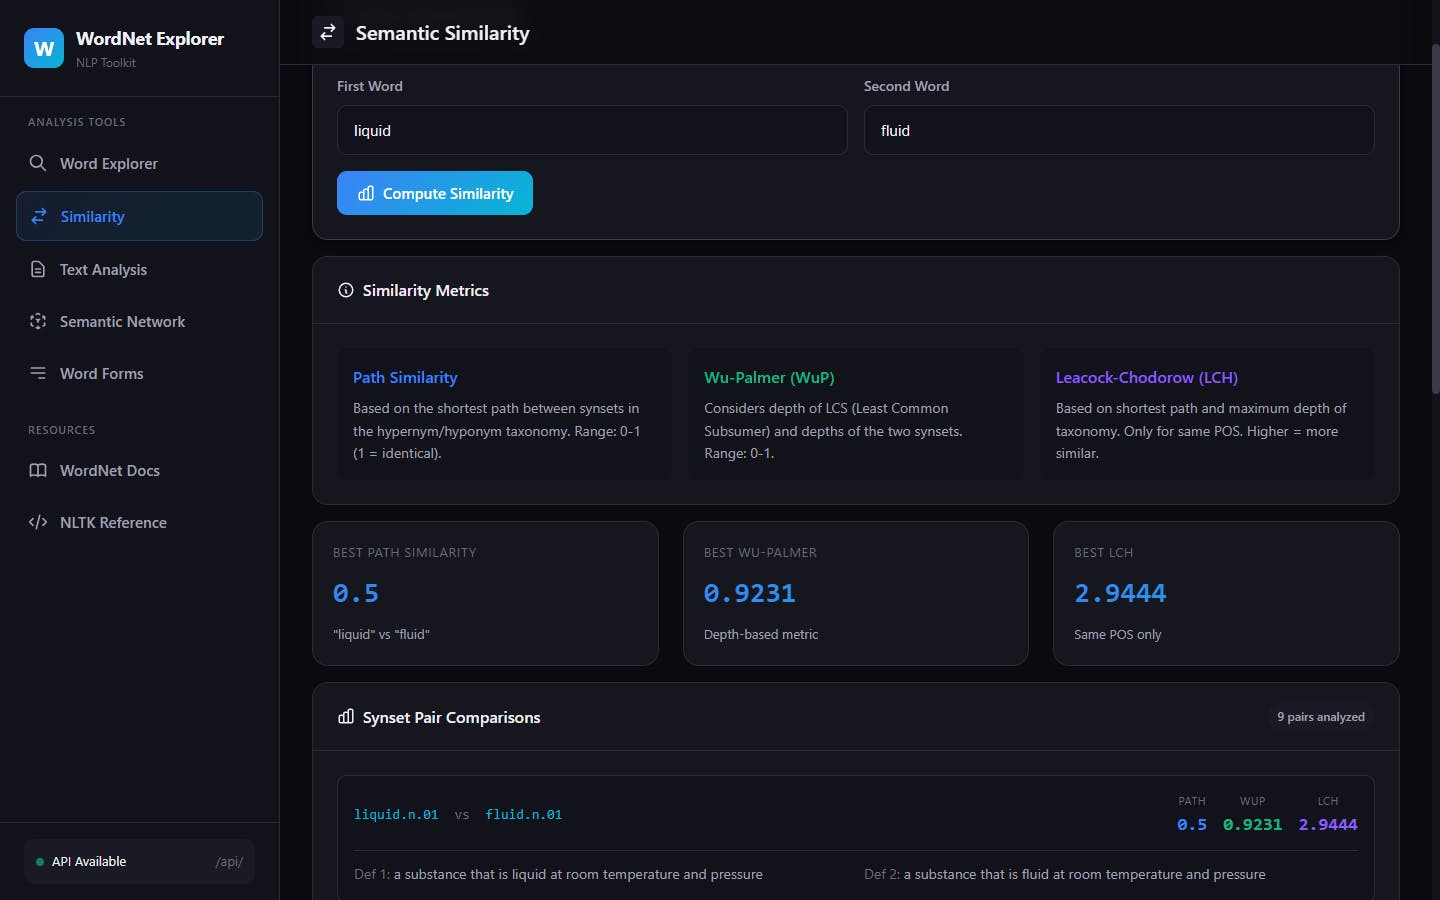Click the Similarity arrows icon in sidebar
Screen dimensions: 1440x900
[39, 216]
